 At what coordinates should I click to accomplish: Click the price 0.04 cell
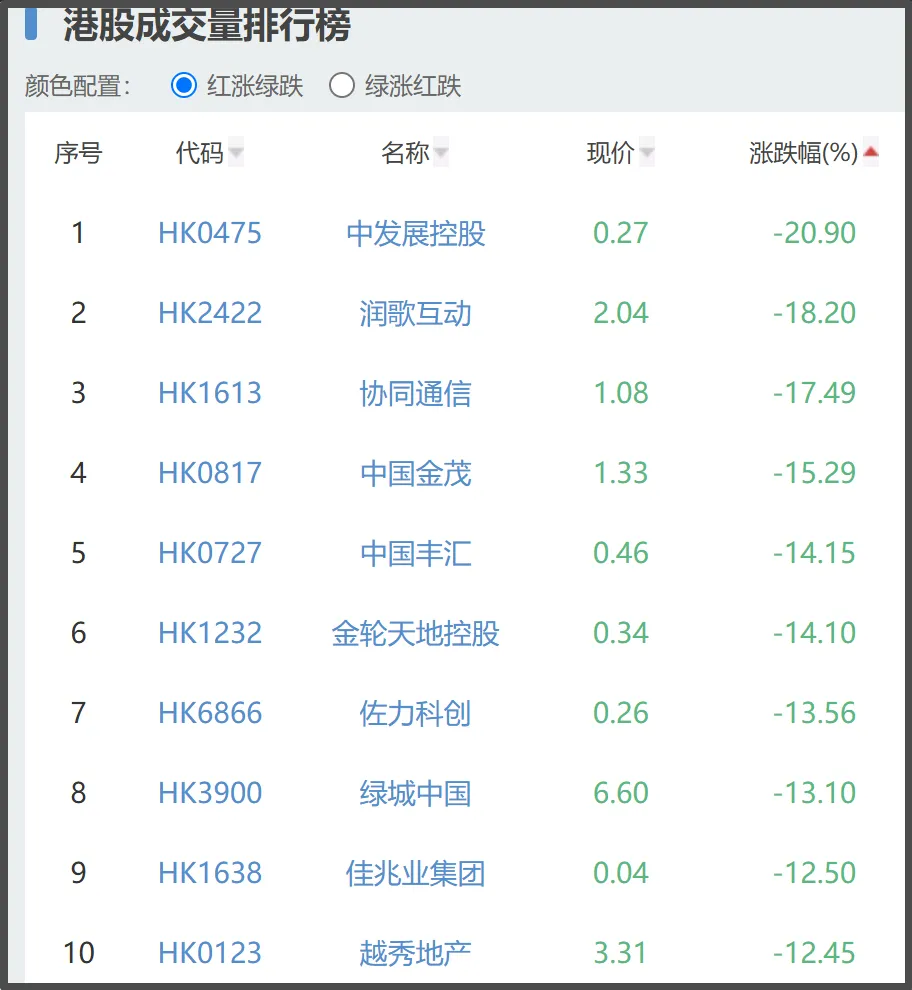621,873
